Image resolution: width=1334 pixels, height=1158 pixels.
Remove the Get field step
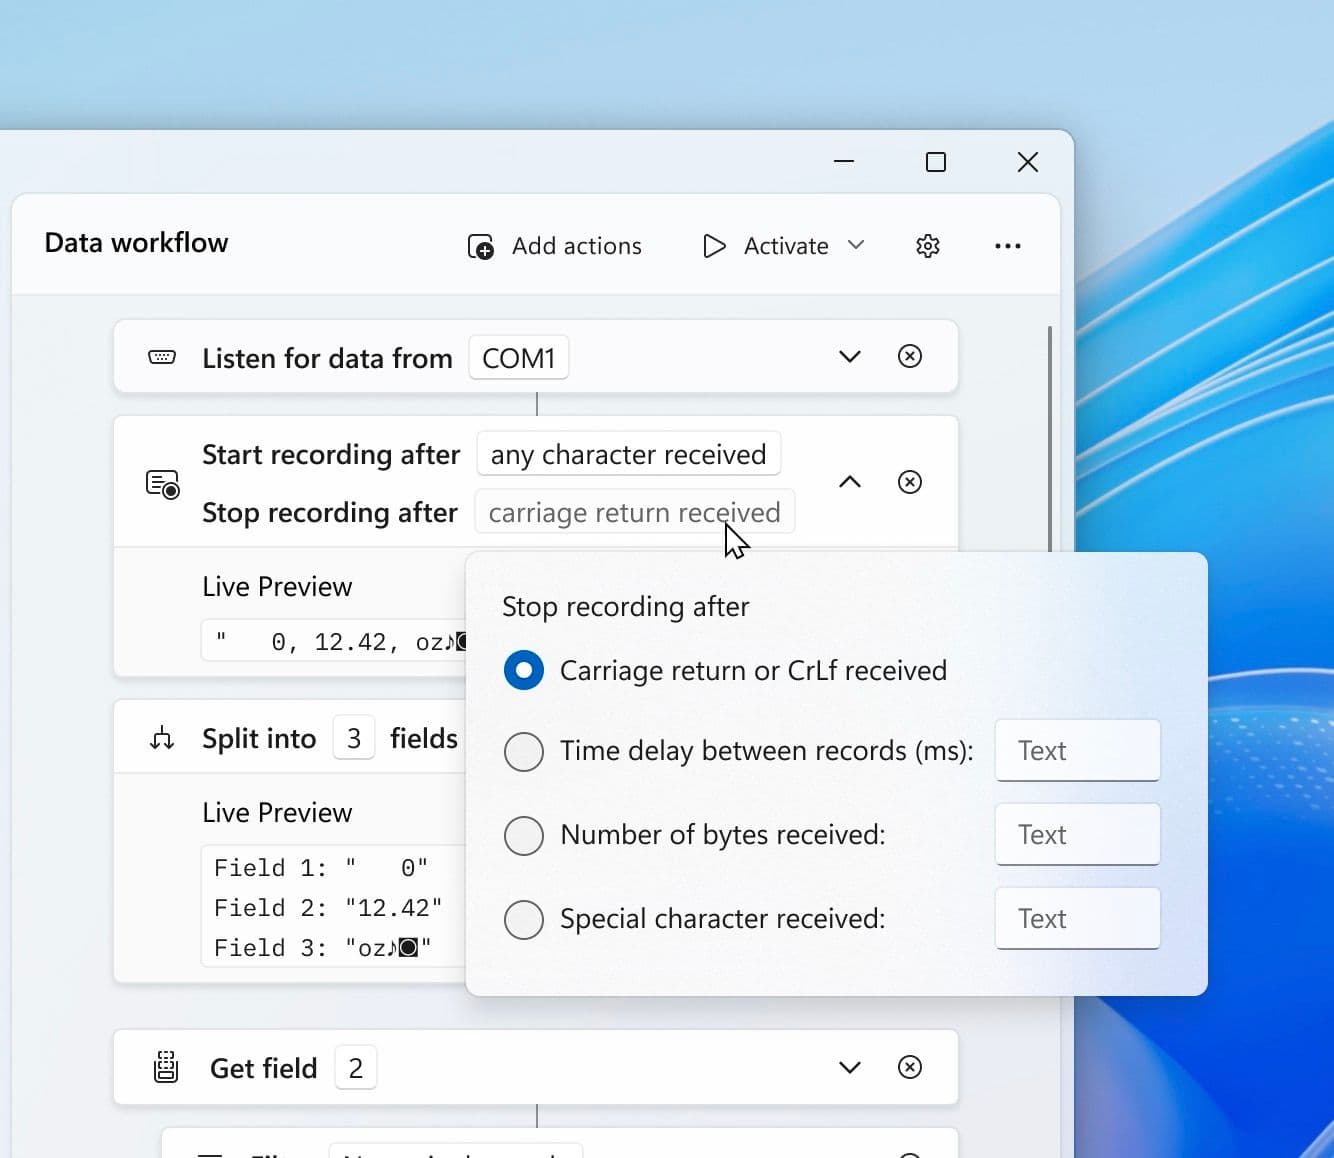pos(909,1067)
